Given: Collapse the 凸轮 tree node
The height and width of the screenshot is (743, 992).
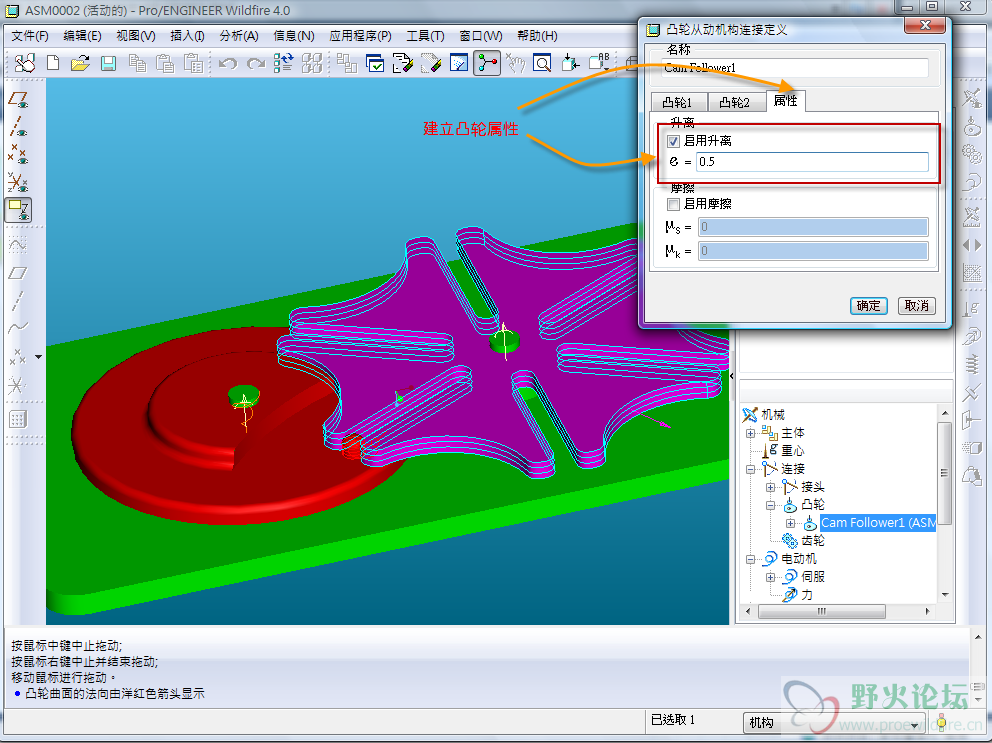Looking at the screenshot, I should point(771,506).
